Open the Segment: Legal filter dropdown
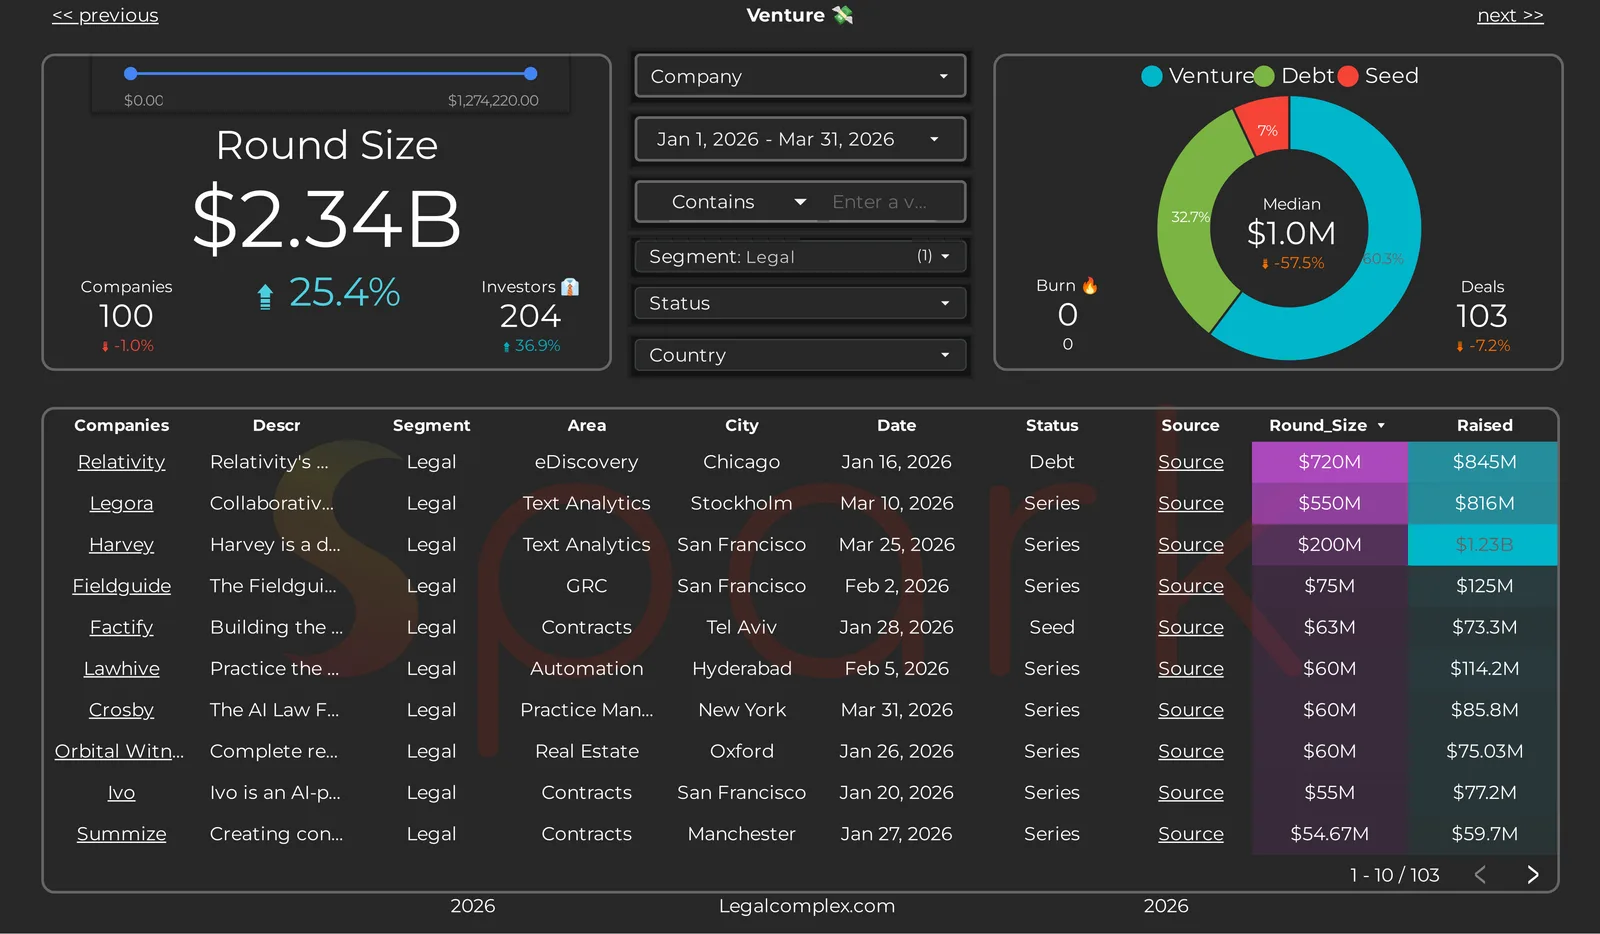Viewport: 1600px width, 934px height. tap(800, 257)
